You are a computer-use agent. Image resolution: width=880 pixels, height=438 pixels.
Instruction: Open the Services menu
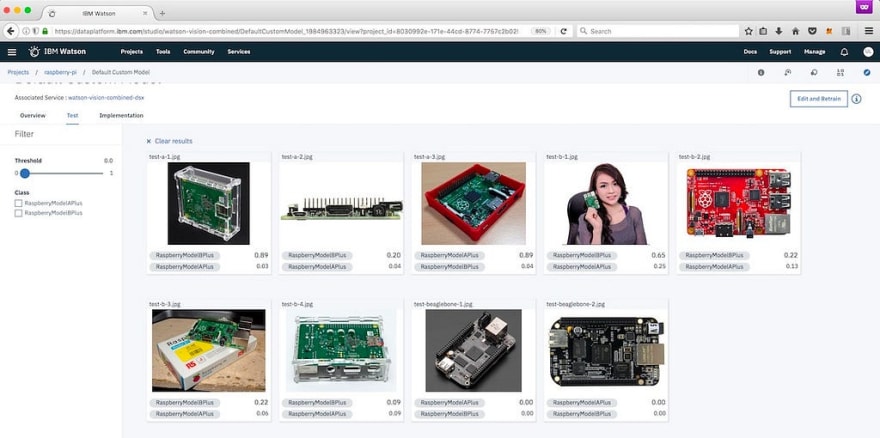click(x=239, y=52)
